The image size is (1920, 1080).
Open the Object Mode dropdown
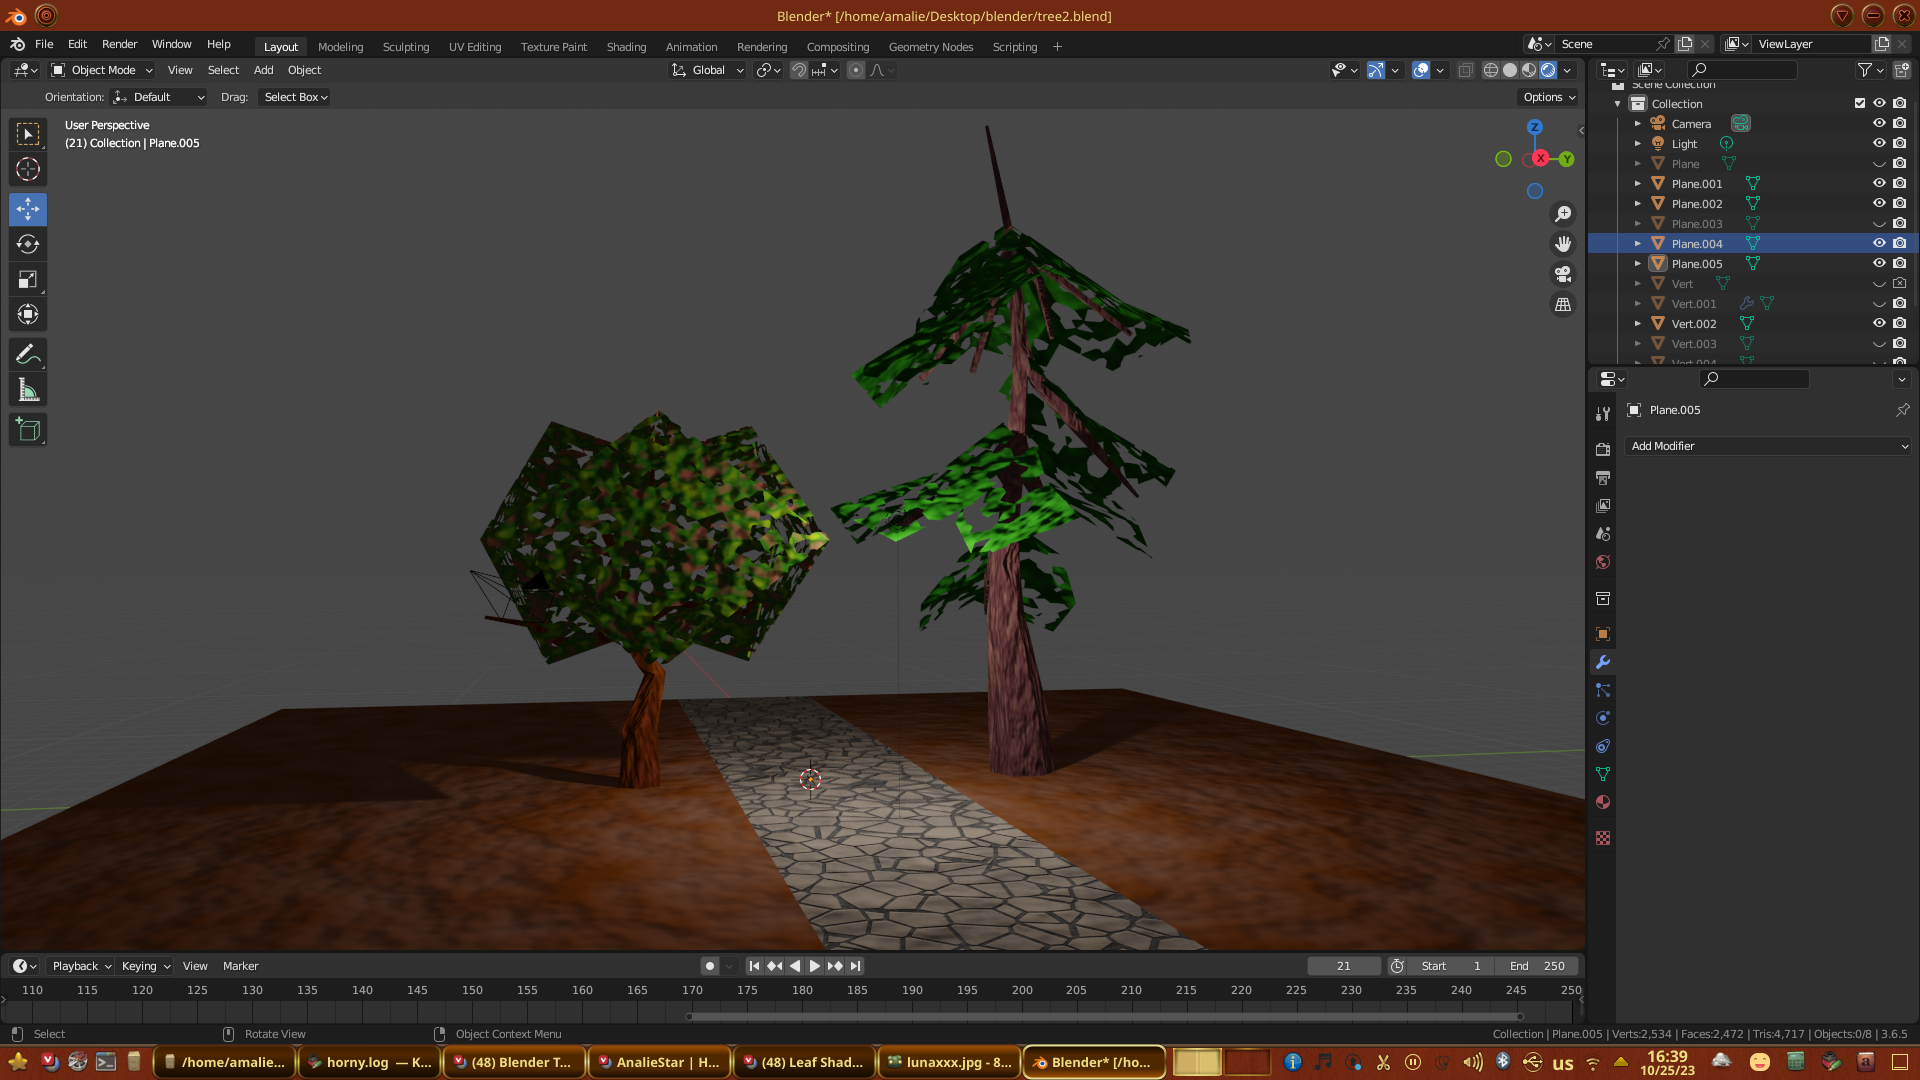coord(102,70)
